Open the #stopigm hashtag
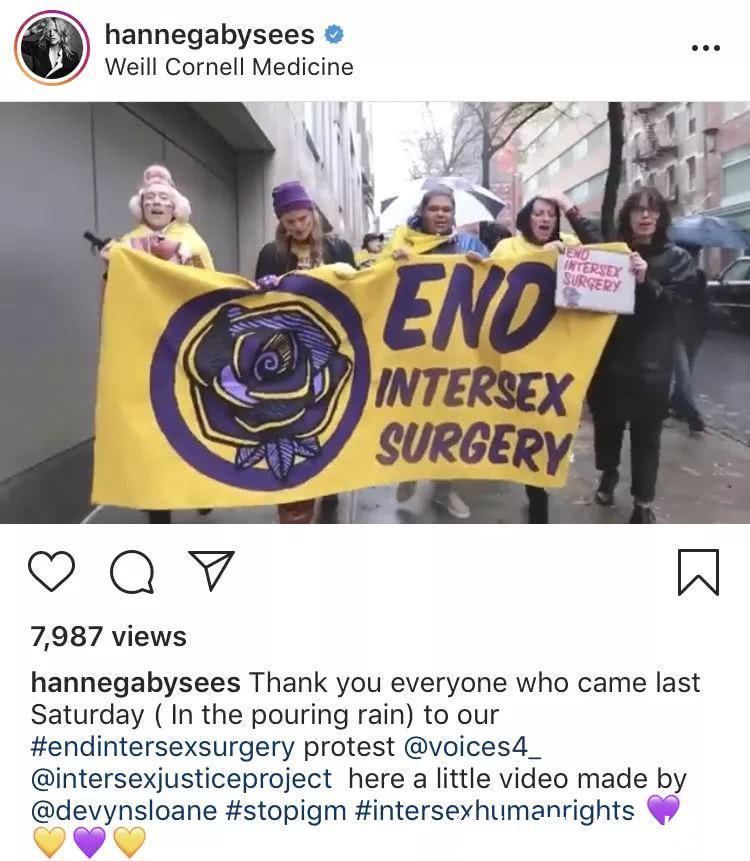750x861 pixels. pyautogui.click(x=286, y=810)
